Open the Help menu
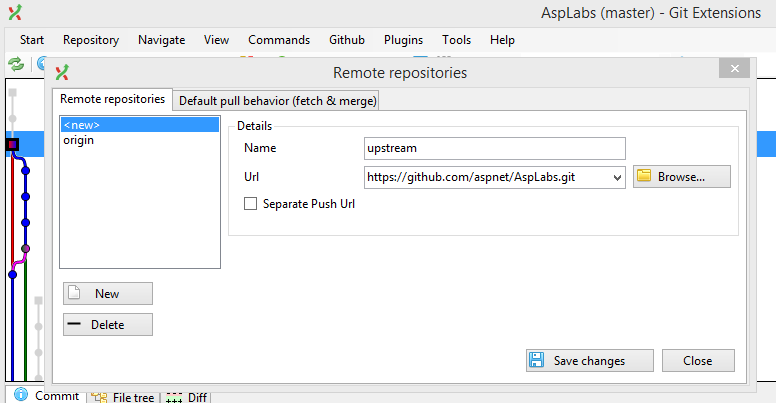Screen dimensions: 776x403 pos(502,40)
